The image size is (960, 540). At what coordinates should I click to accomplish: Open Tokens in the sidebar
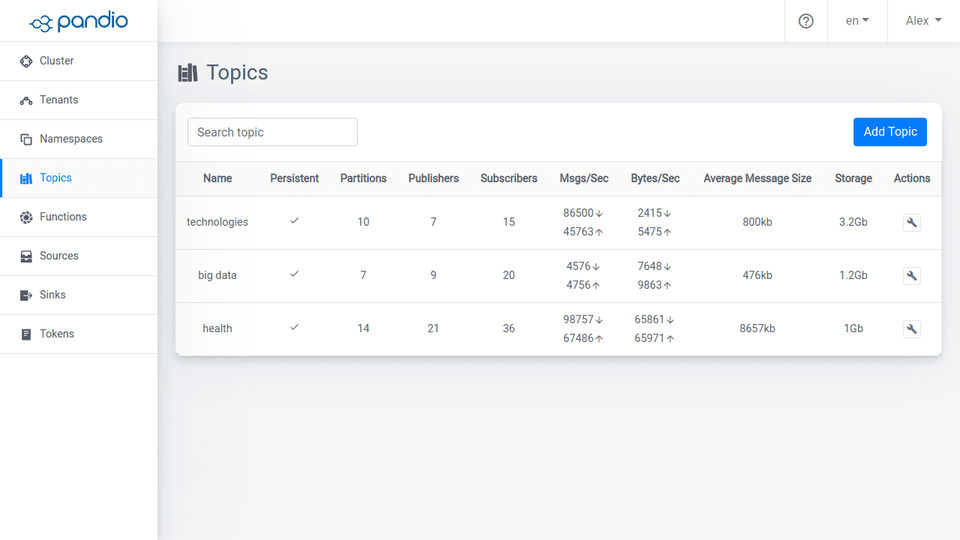click(x=78, y=334)
